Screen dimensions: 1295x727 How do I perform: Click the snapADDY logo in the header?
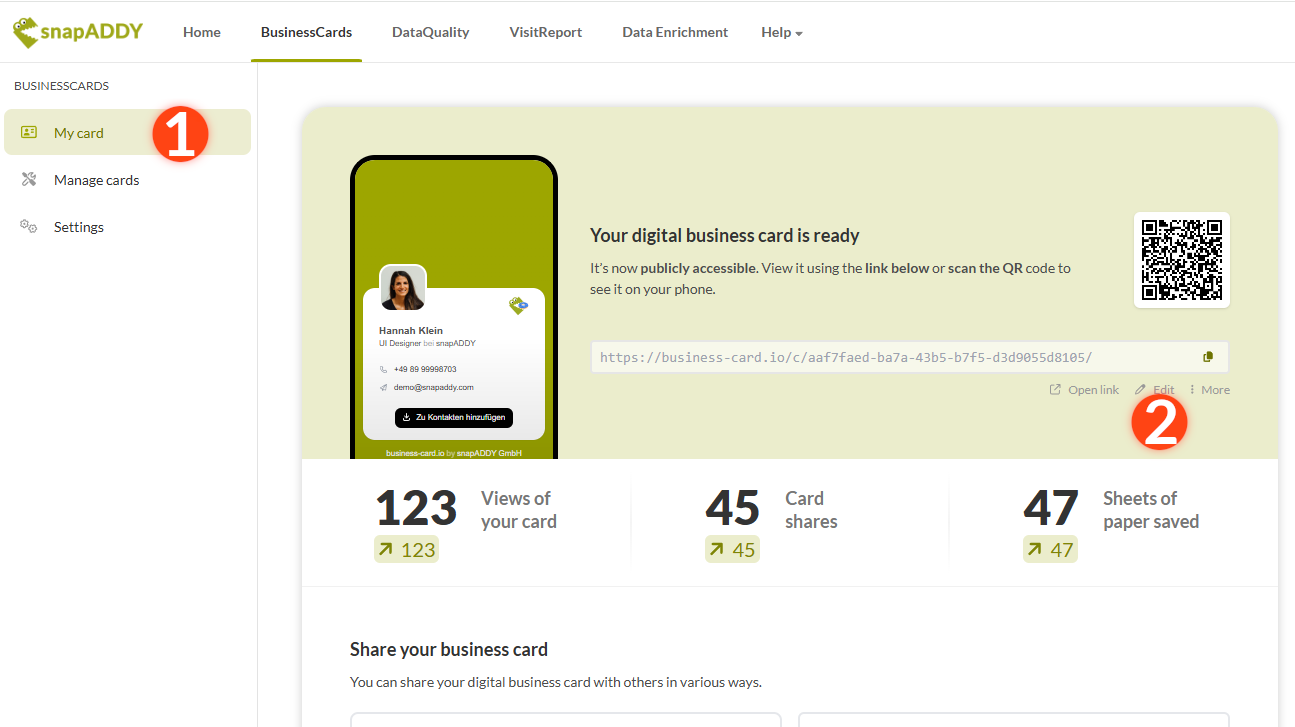click(76, 31)
